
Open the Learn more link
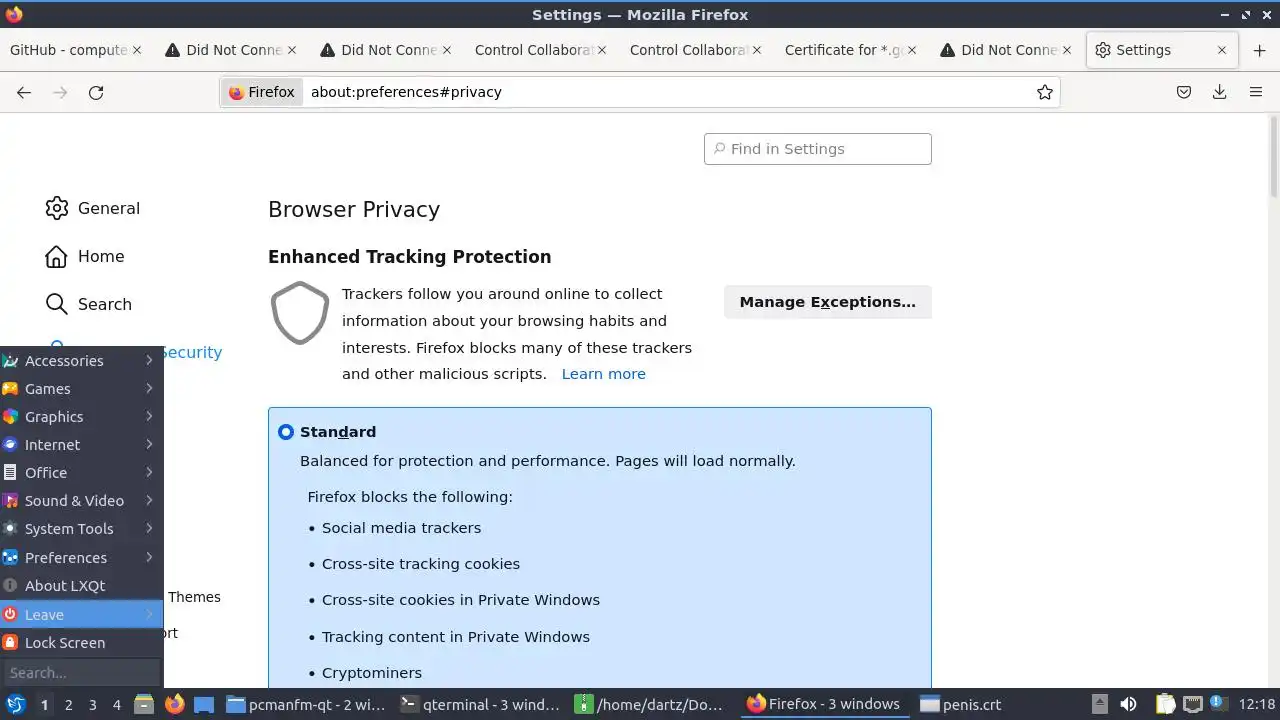coord(603,374)
